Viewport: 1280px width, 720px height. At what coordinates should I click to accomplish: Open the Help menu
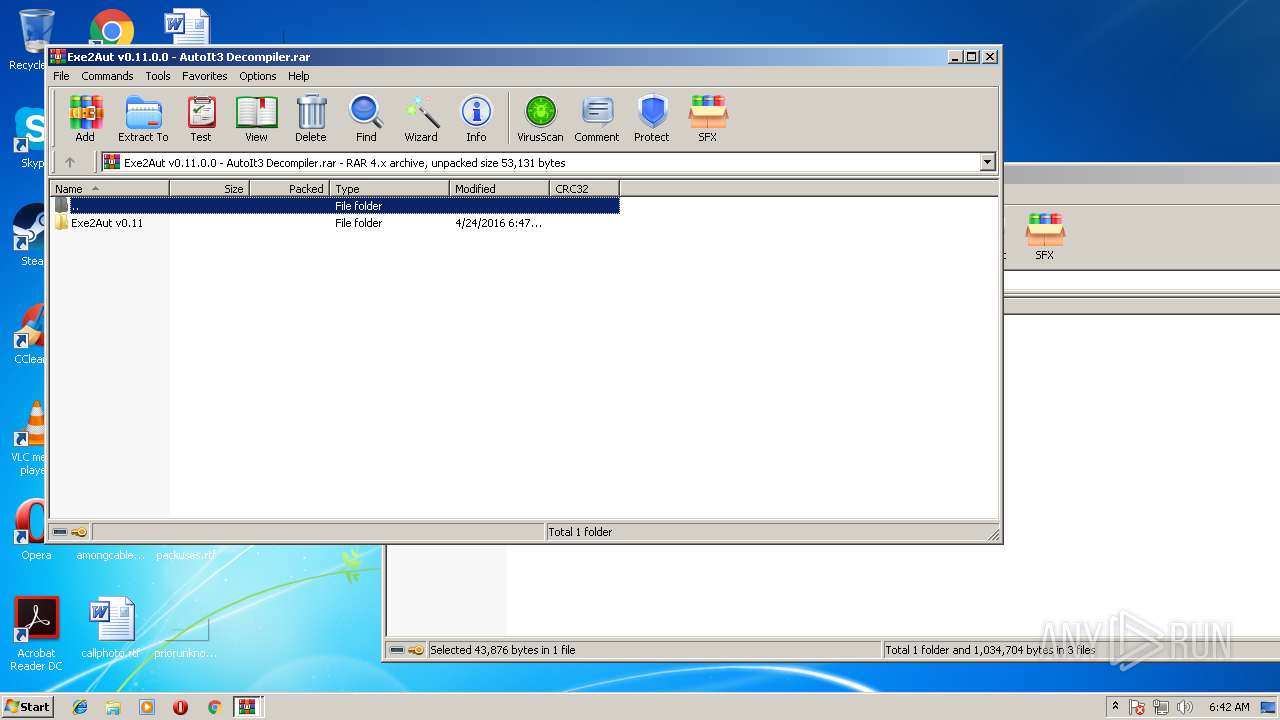[299, 76]
